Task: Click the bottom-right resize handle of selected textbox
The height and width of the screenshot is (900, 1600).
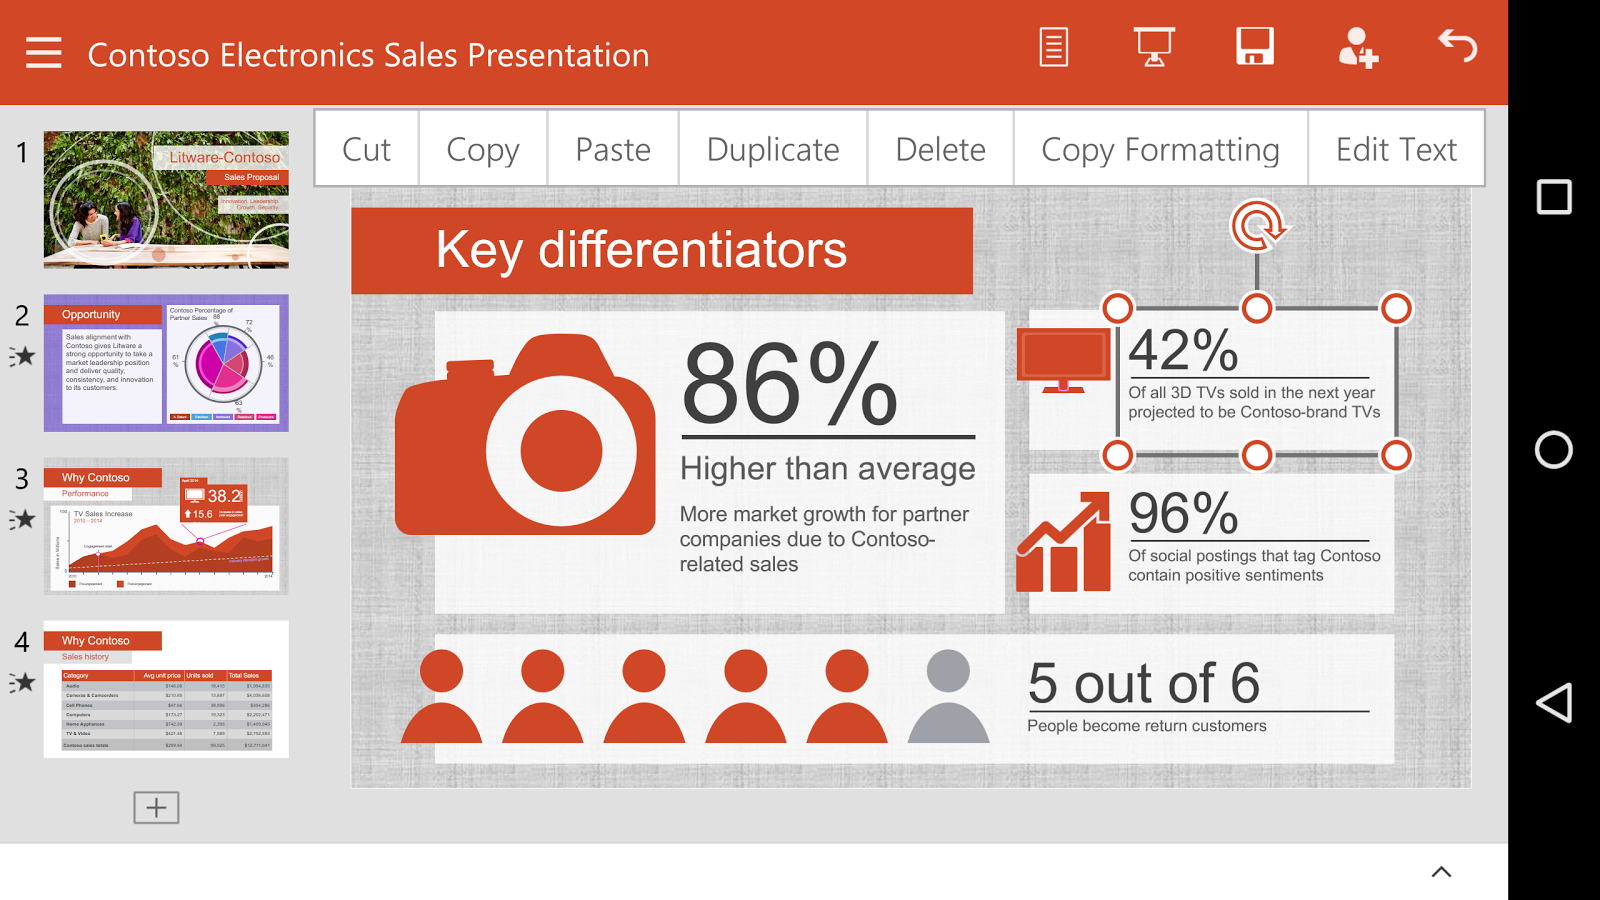Action: pyautogui.click(x=1396, y=455)
